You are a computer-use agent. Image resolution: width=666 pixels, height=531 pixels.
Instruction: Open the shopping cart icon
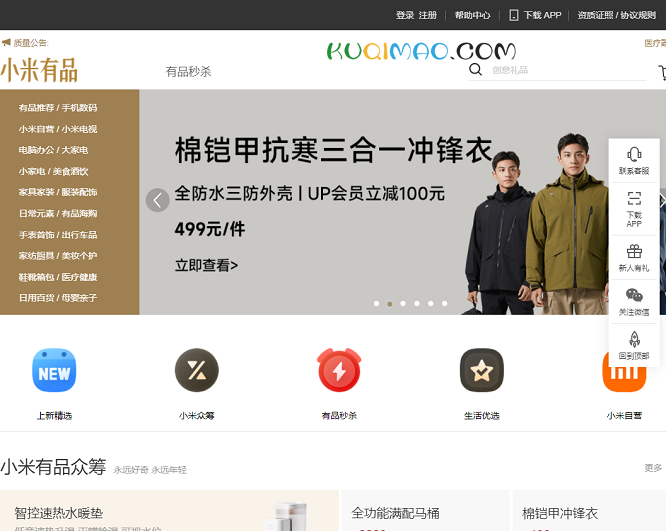pyautogui.click(x=662, y=72)
